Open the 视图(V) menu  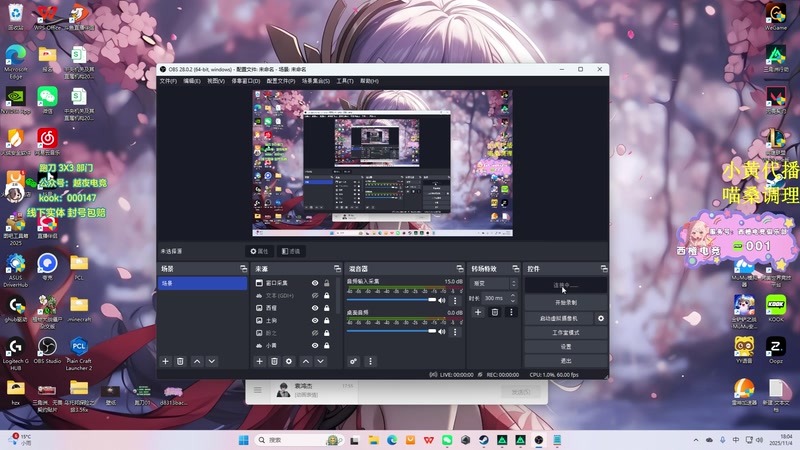pos(216,81)
